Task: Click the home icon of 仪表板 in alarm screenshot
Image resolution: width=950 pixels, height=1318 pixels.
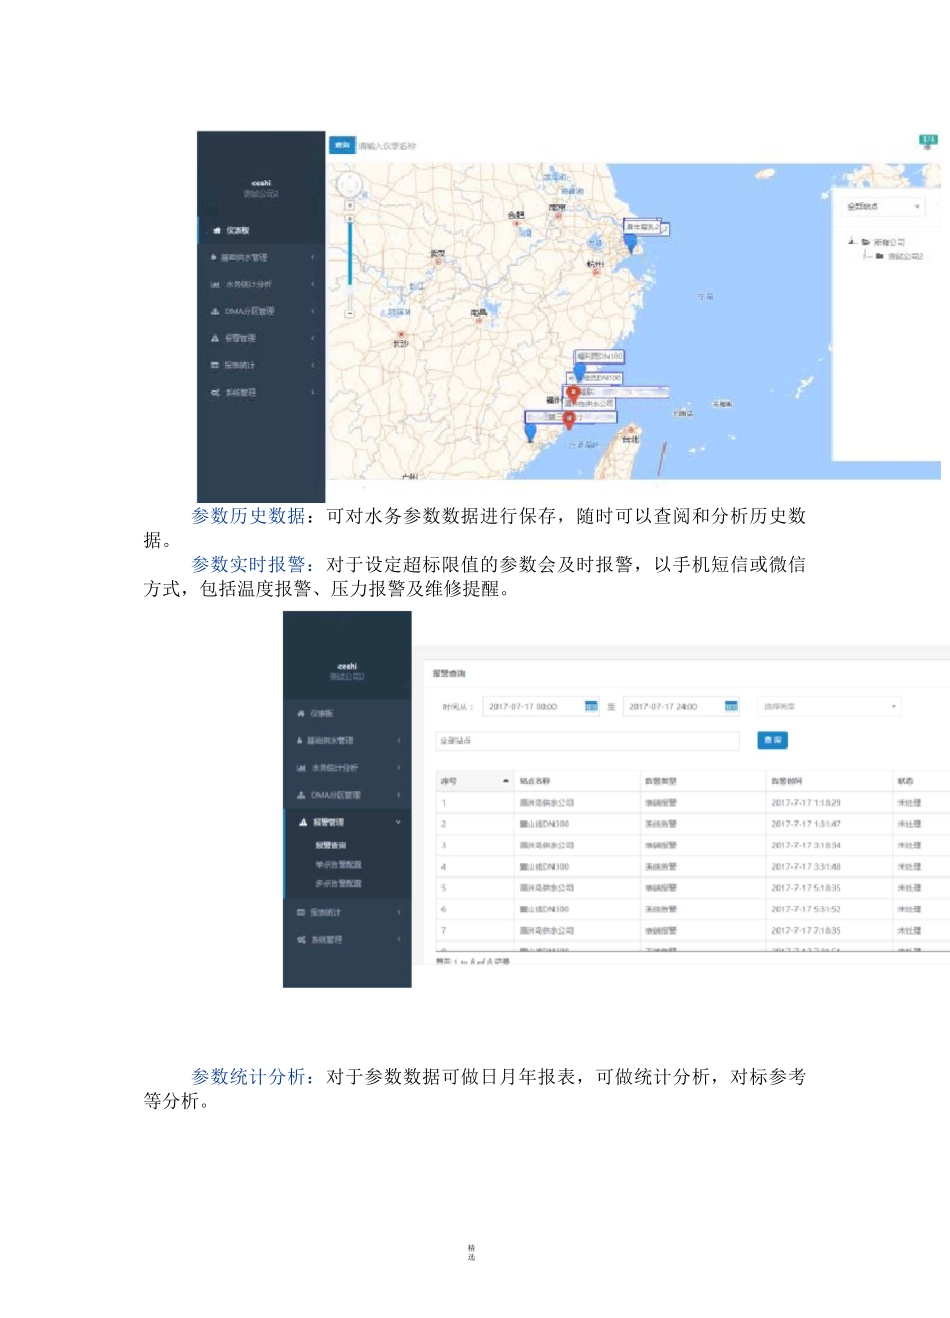Action: point(301,714)
